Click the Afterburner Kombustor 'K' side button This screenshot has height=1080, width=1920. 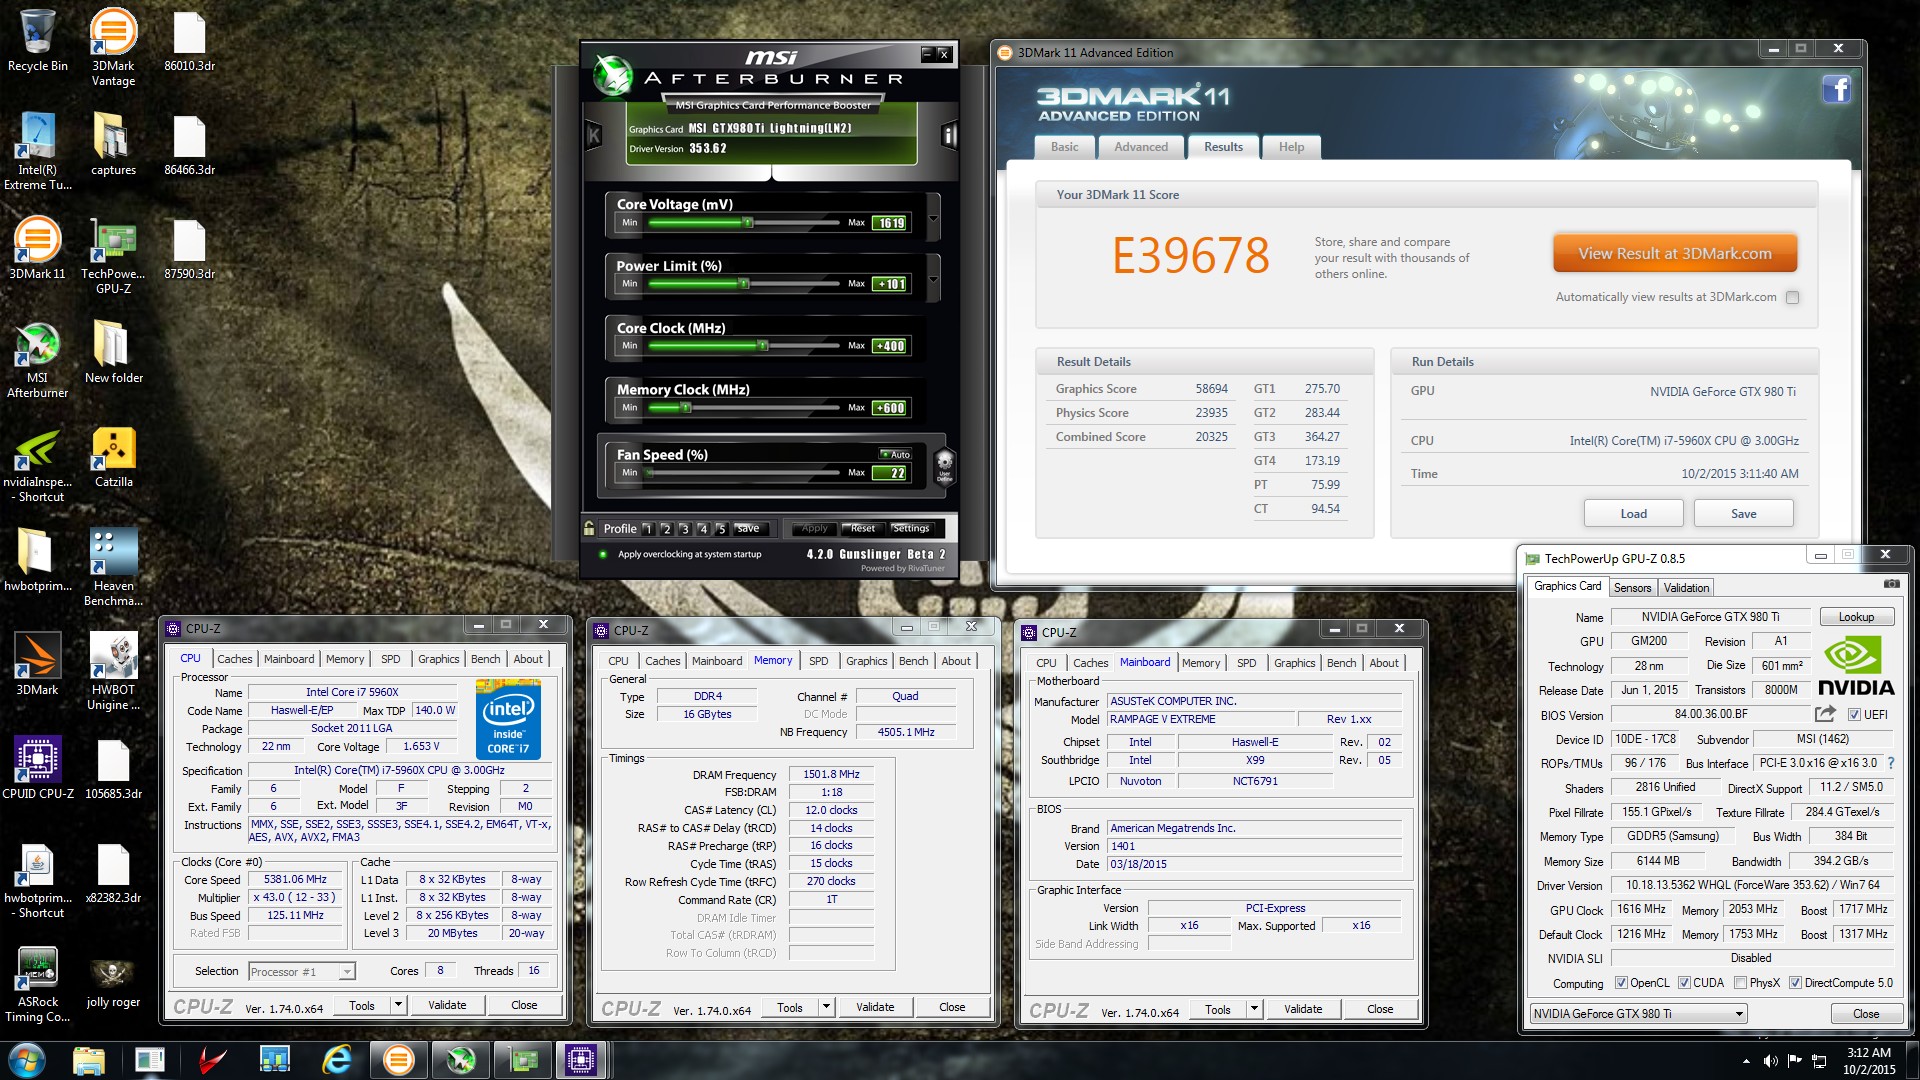click(593, 135)
